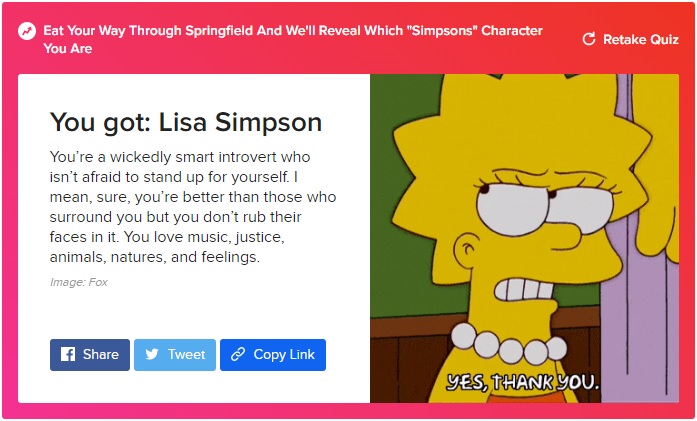Click the "You got: Lisa Simpson" heading
This screenshot has height=421, width=697.
click(185, 122)
